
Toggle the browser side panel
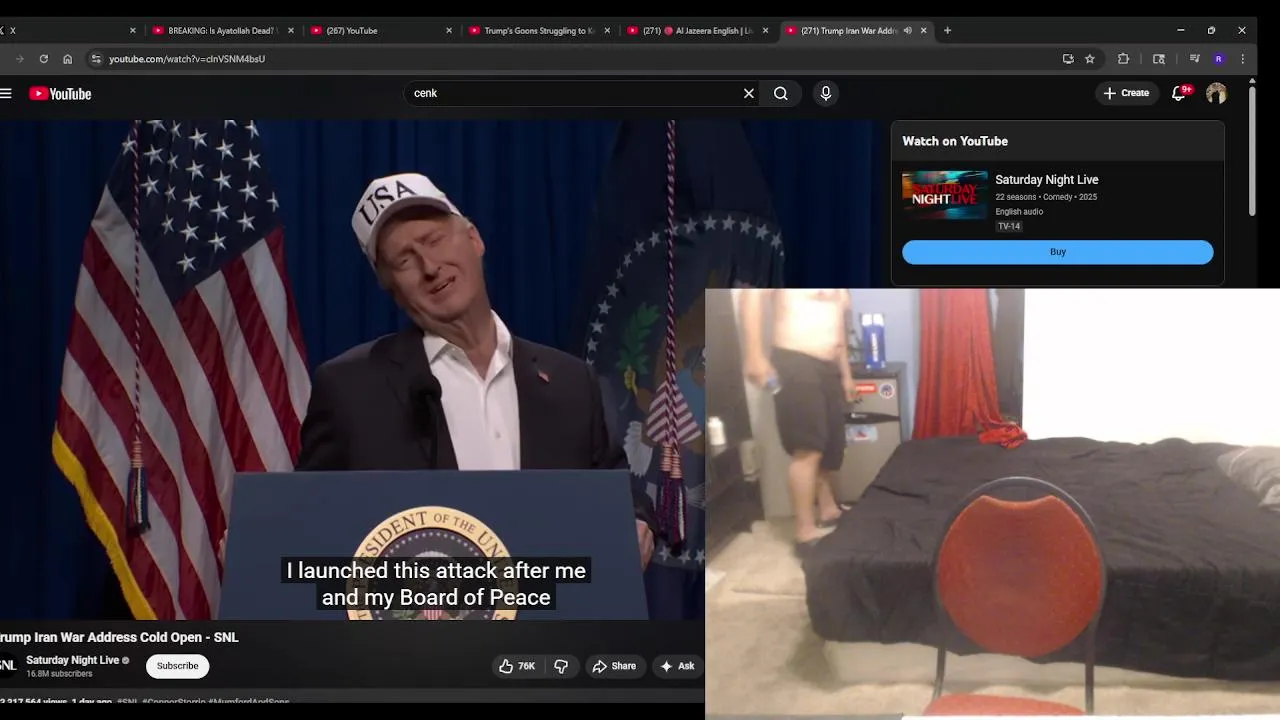pyautogui.click(x=1159, y=59)
